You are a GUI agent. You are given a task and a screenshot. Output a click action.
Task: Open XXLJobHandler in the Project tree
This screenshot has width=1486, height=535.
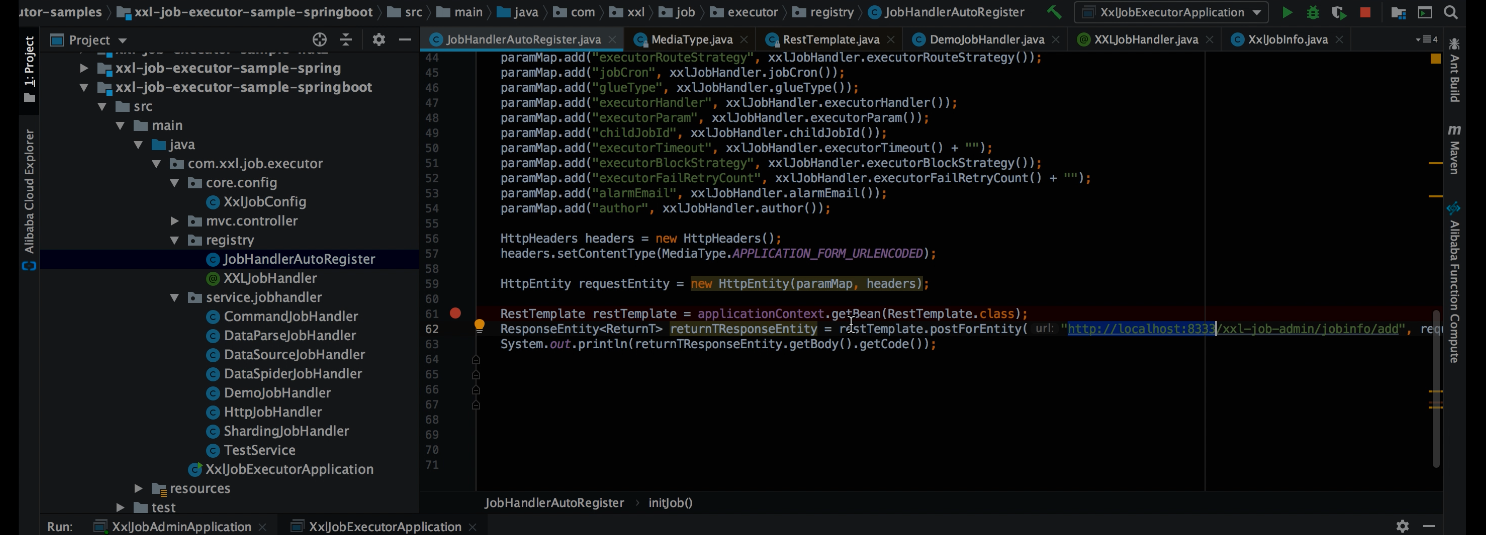(x=261, y=278)
